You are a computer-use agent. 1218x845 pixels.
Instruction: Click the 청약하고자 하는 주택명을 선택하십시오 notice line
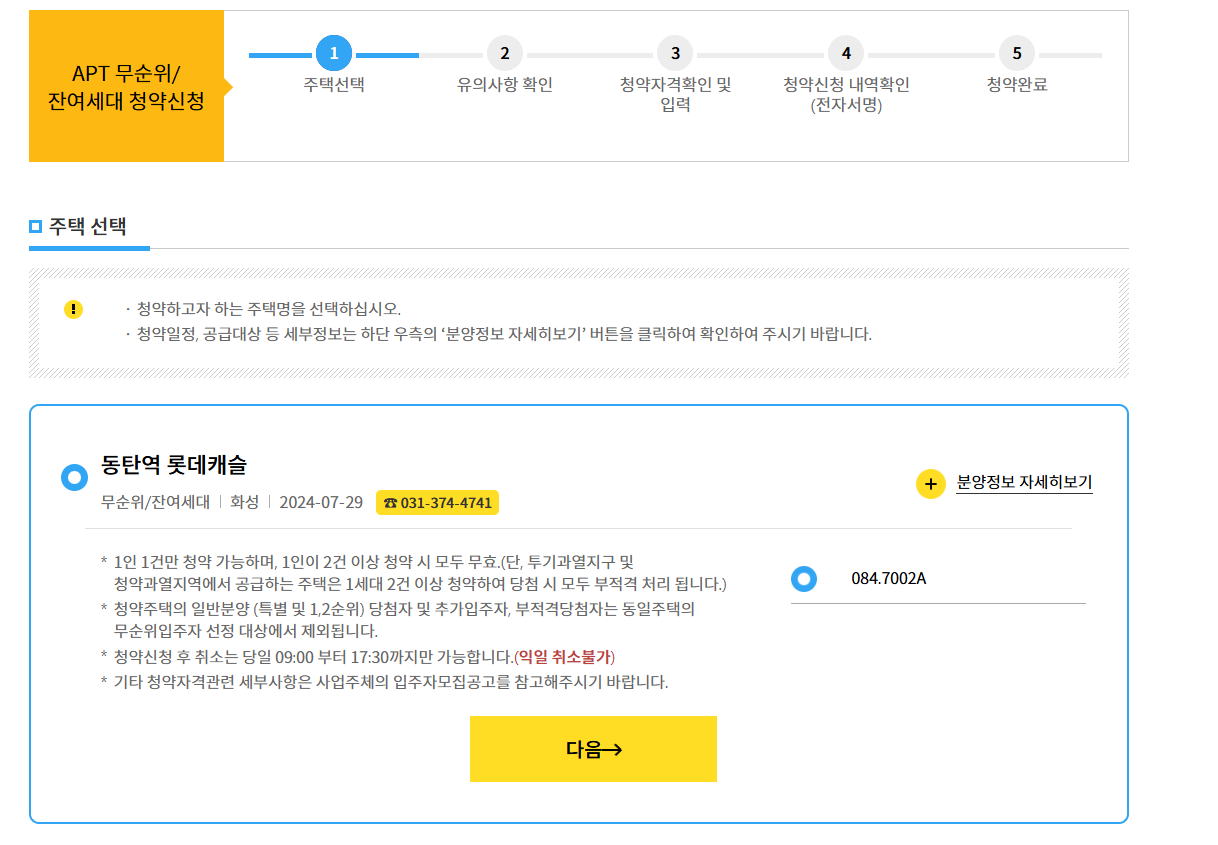click(269, 309)
